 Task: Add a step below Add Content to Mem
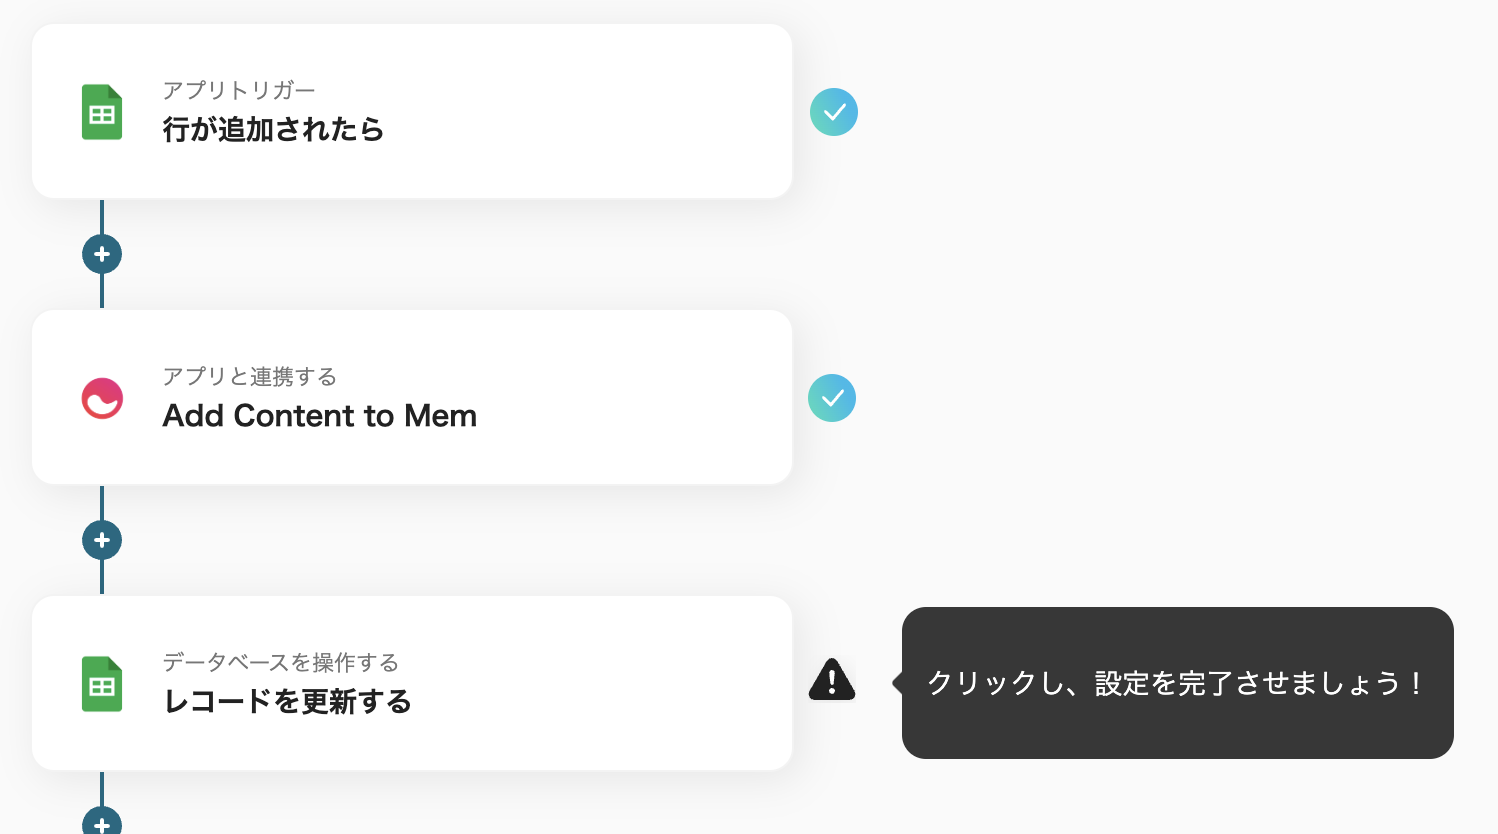[102, 540]
